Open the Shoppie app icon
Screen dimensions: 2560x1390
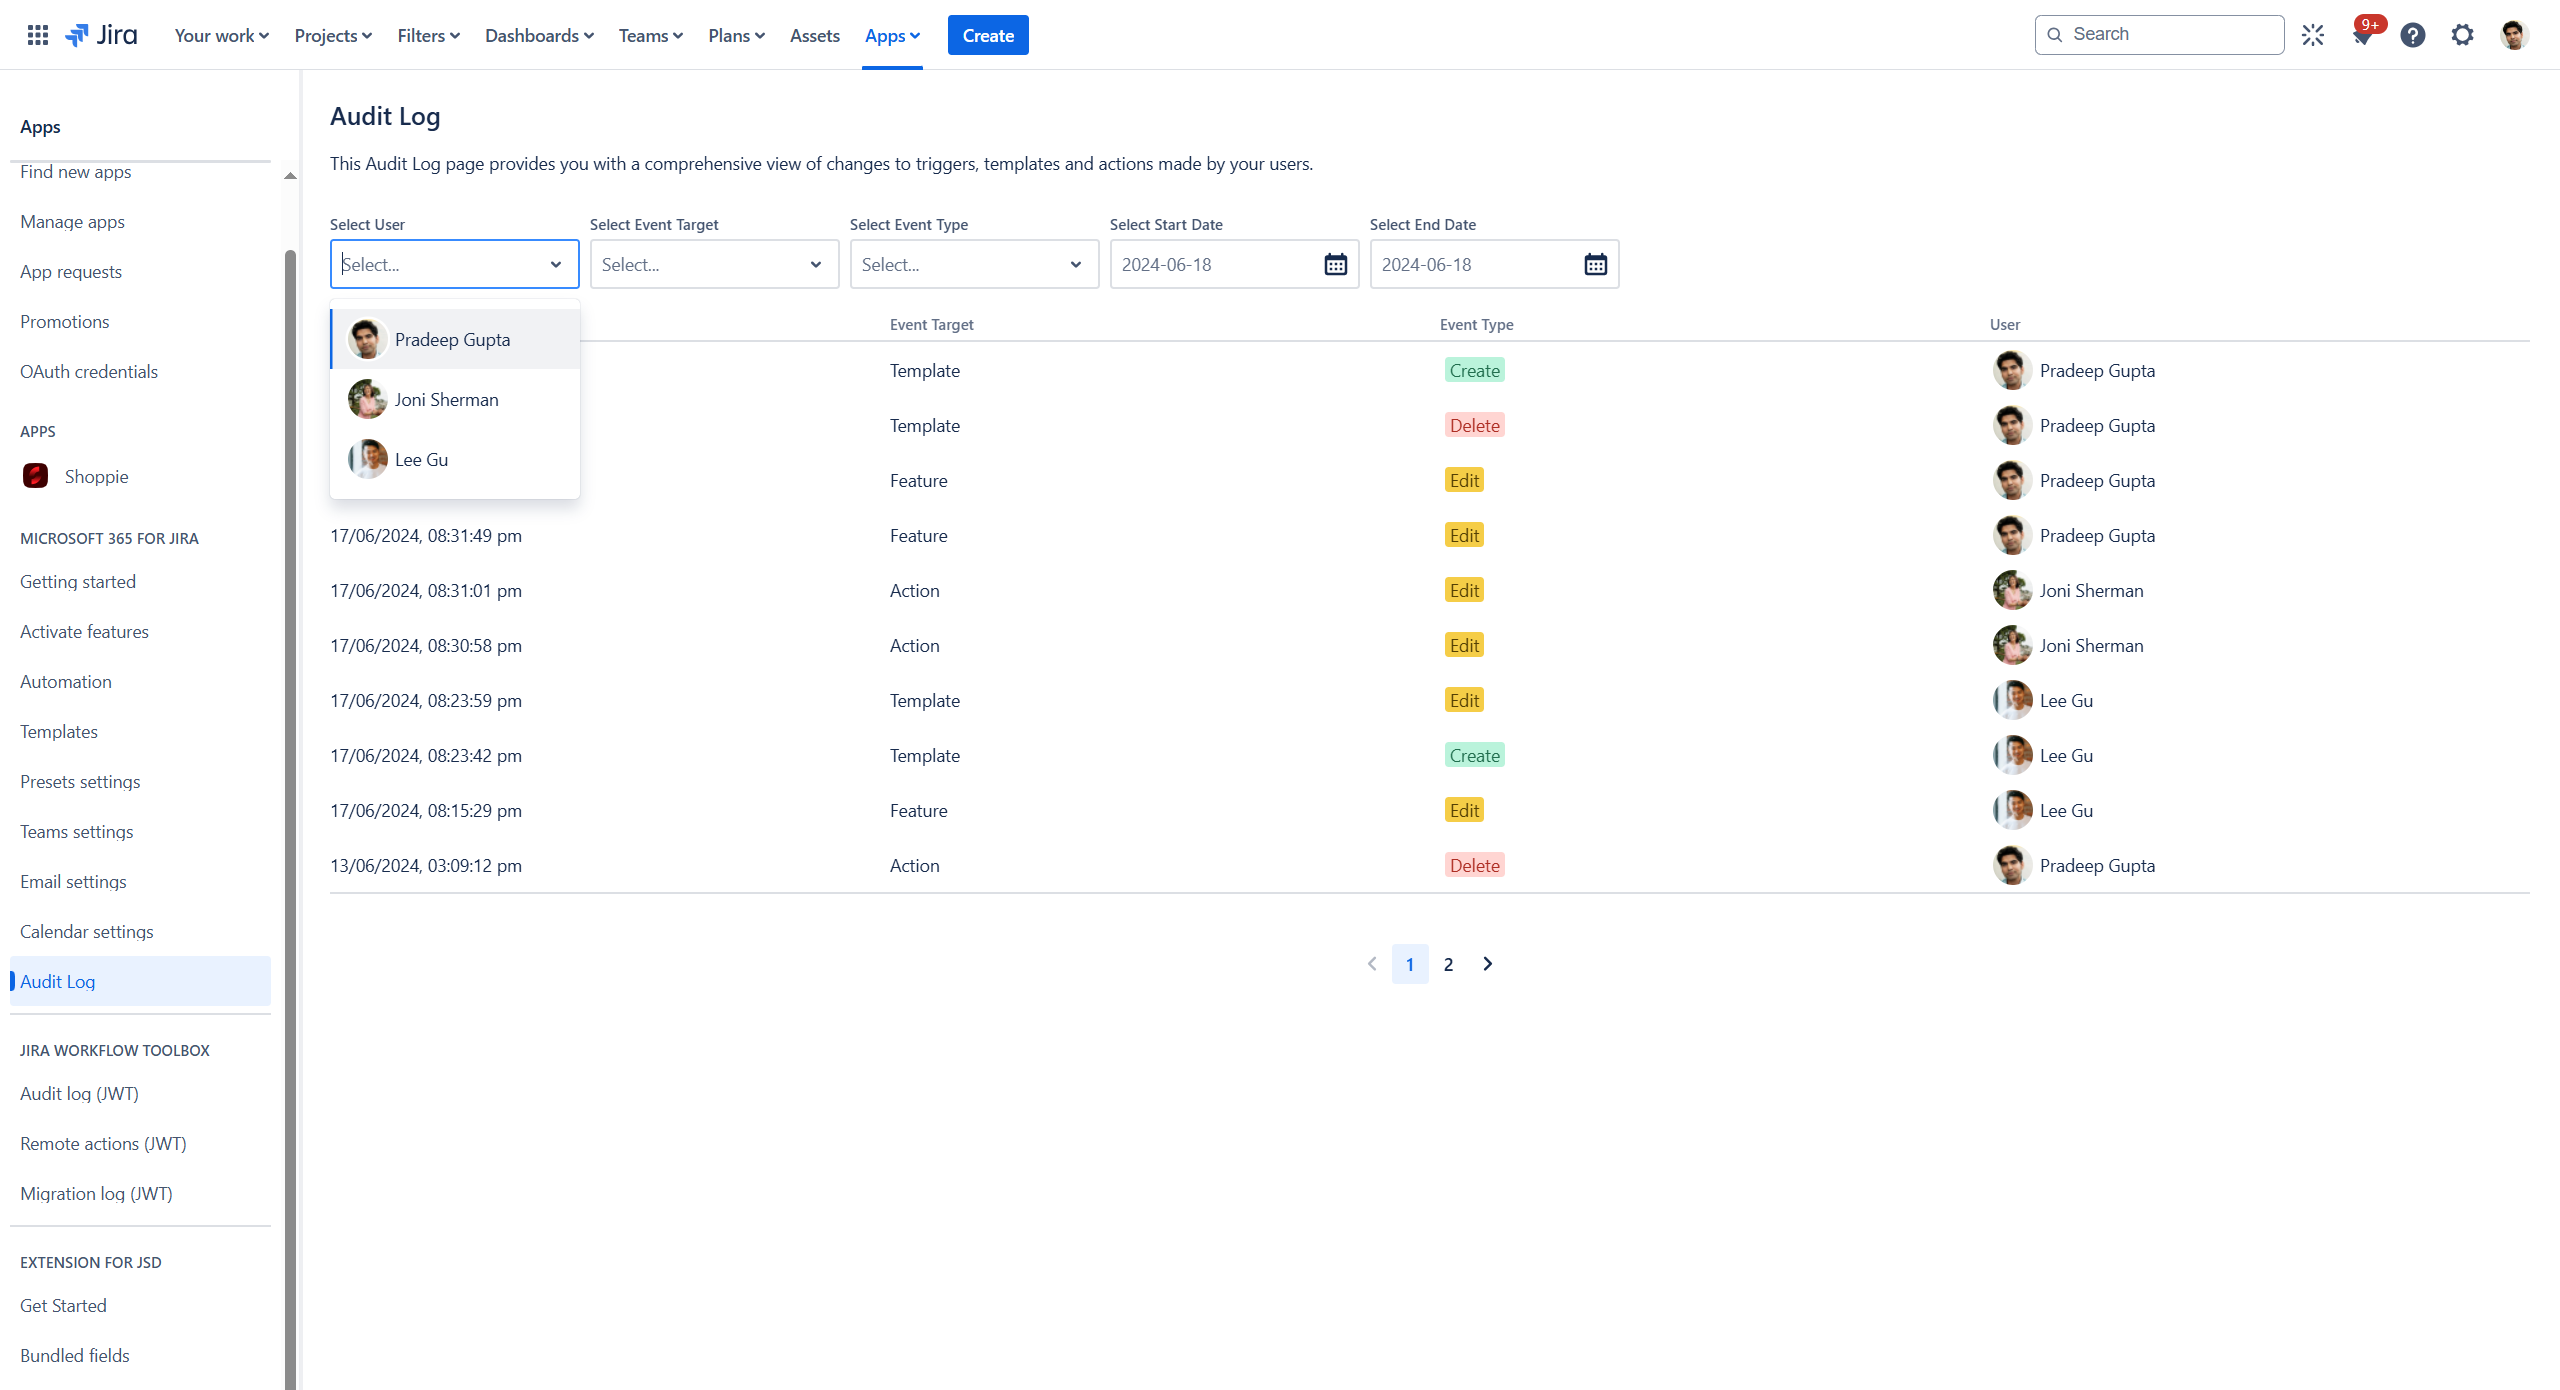(35, 476)
